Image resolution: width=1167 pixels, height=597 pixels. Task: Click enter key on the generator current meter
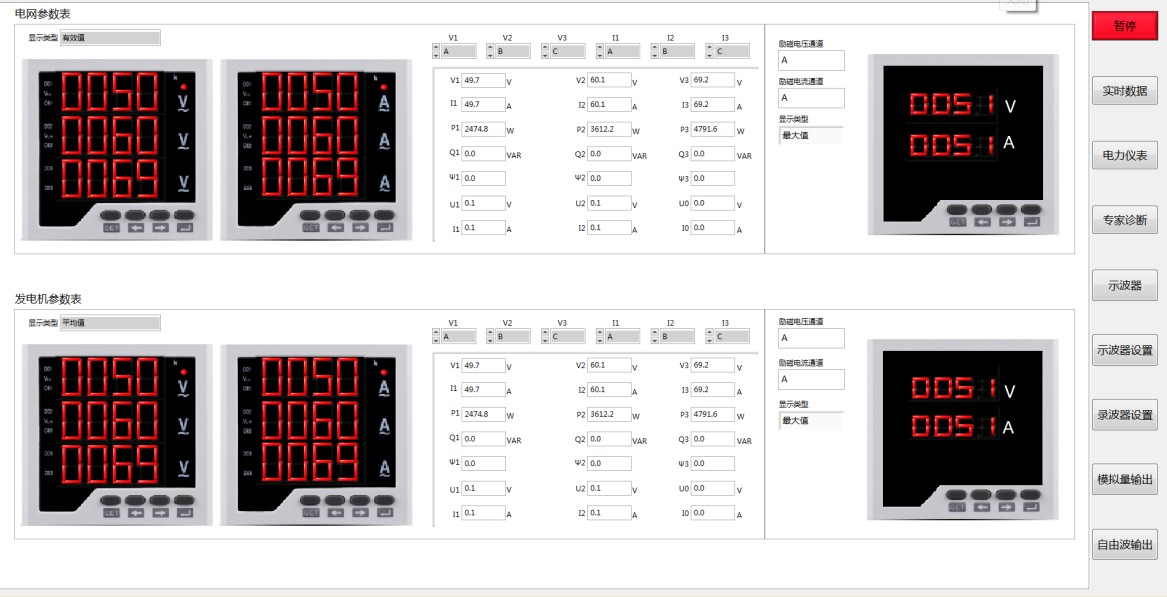point(384,513)
